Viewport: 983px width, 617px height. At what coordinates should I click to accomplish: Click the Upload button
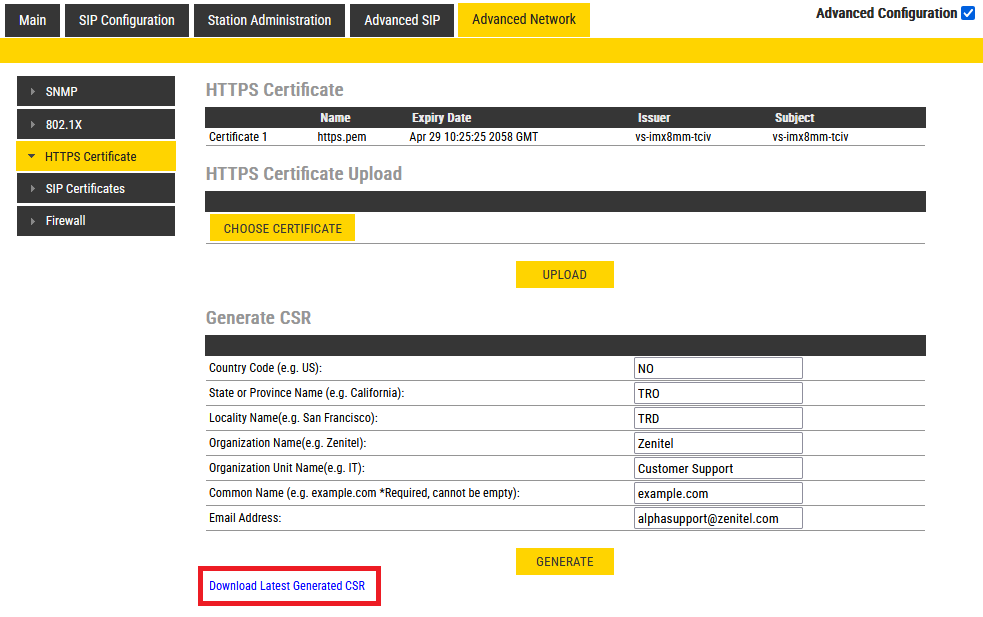pos(565,275)
